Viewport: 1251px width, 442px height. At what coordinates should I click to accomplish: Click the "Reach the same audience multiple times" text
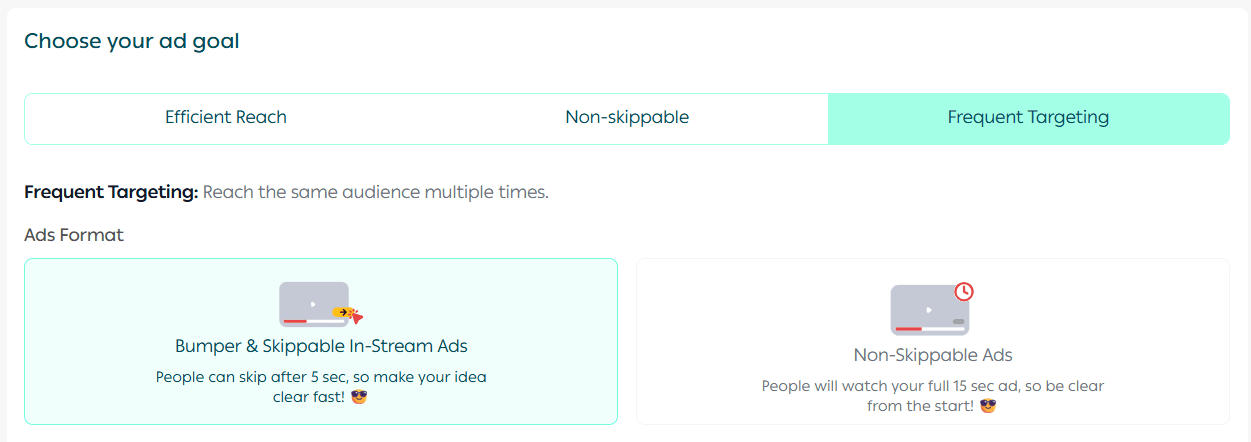click(376, 192)
